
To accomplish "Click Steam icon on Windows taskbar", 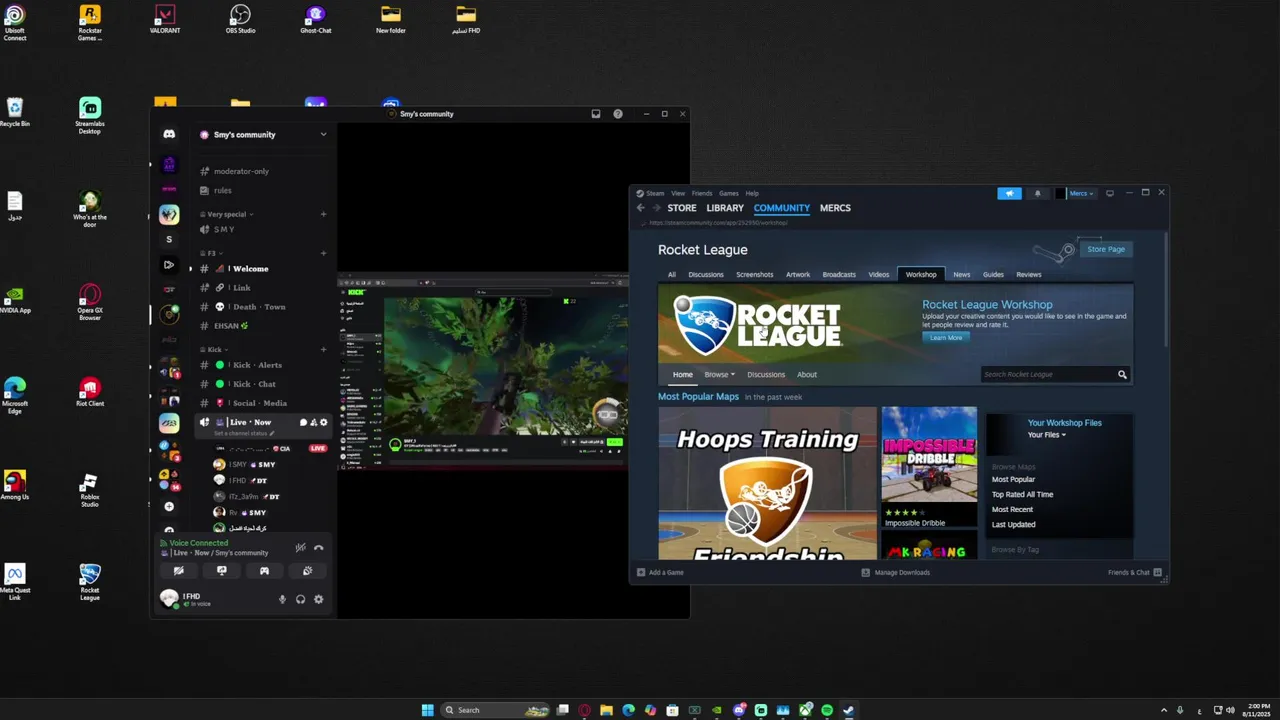I will (x=849, y=710).
